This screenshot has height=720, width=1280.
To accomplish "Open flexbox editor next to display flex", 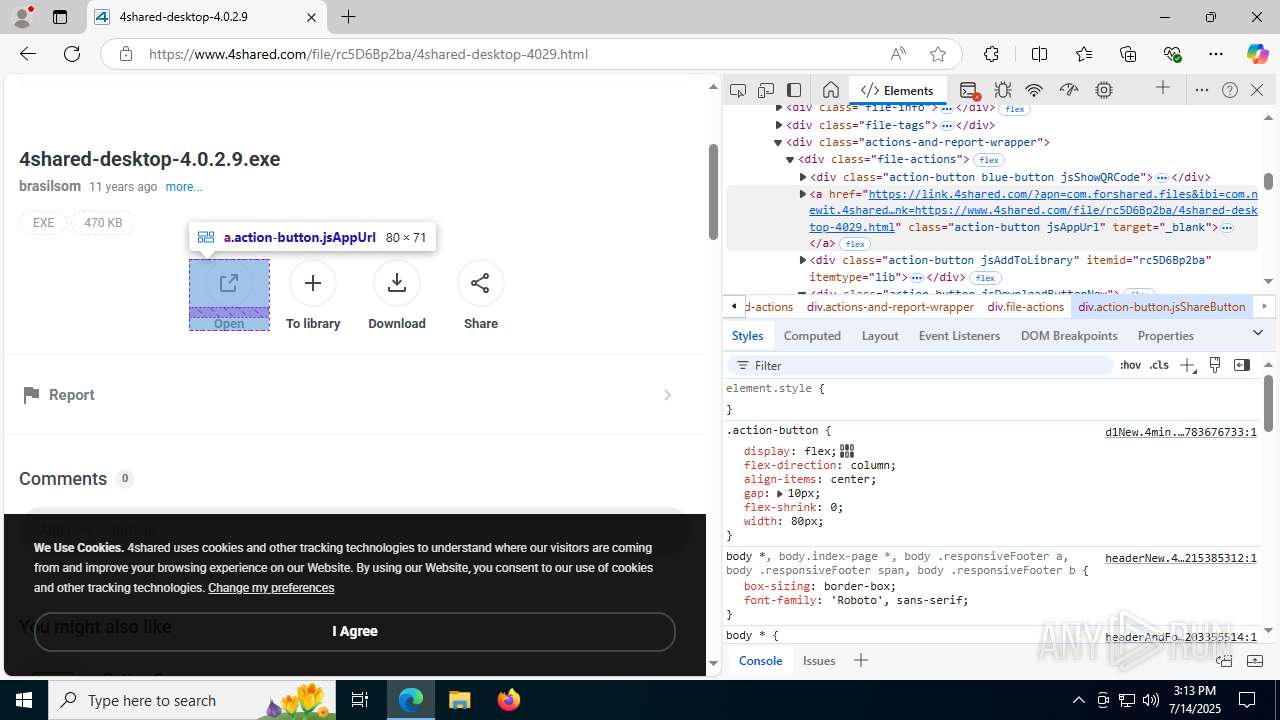I will click(x=847, y=451).
